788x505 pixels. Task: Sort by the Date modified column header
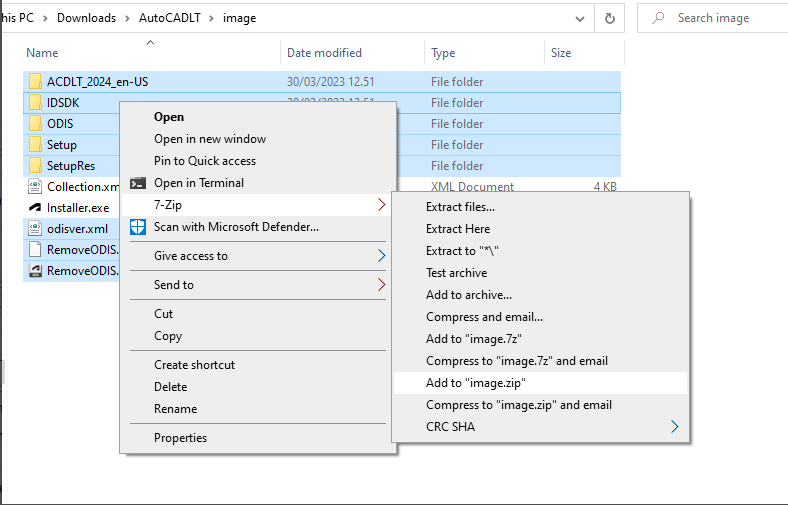click(x=324, y=53)
